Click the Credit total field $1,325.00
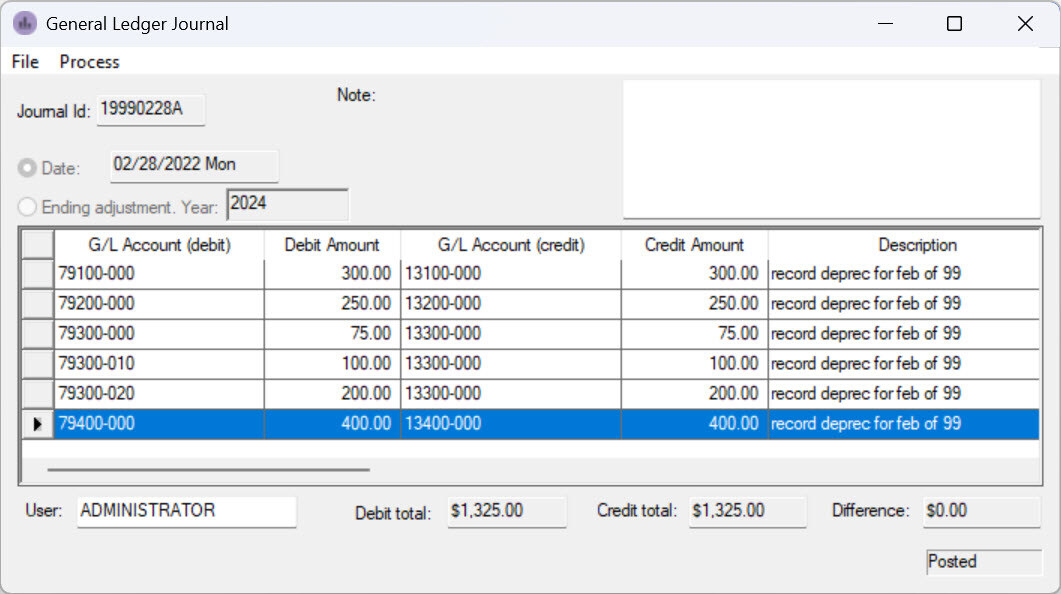 [748, 511]
